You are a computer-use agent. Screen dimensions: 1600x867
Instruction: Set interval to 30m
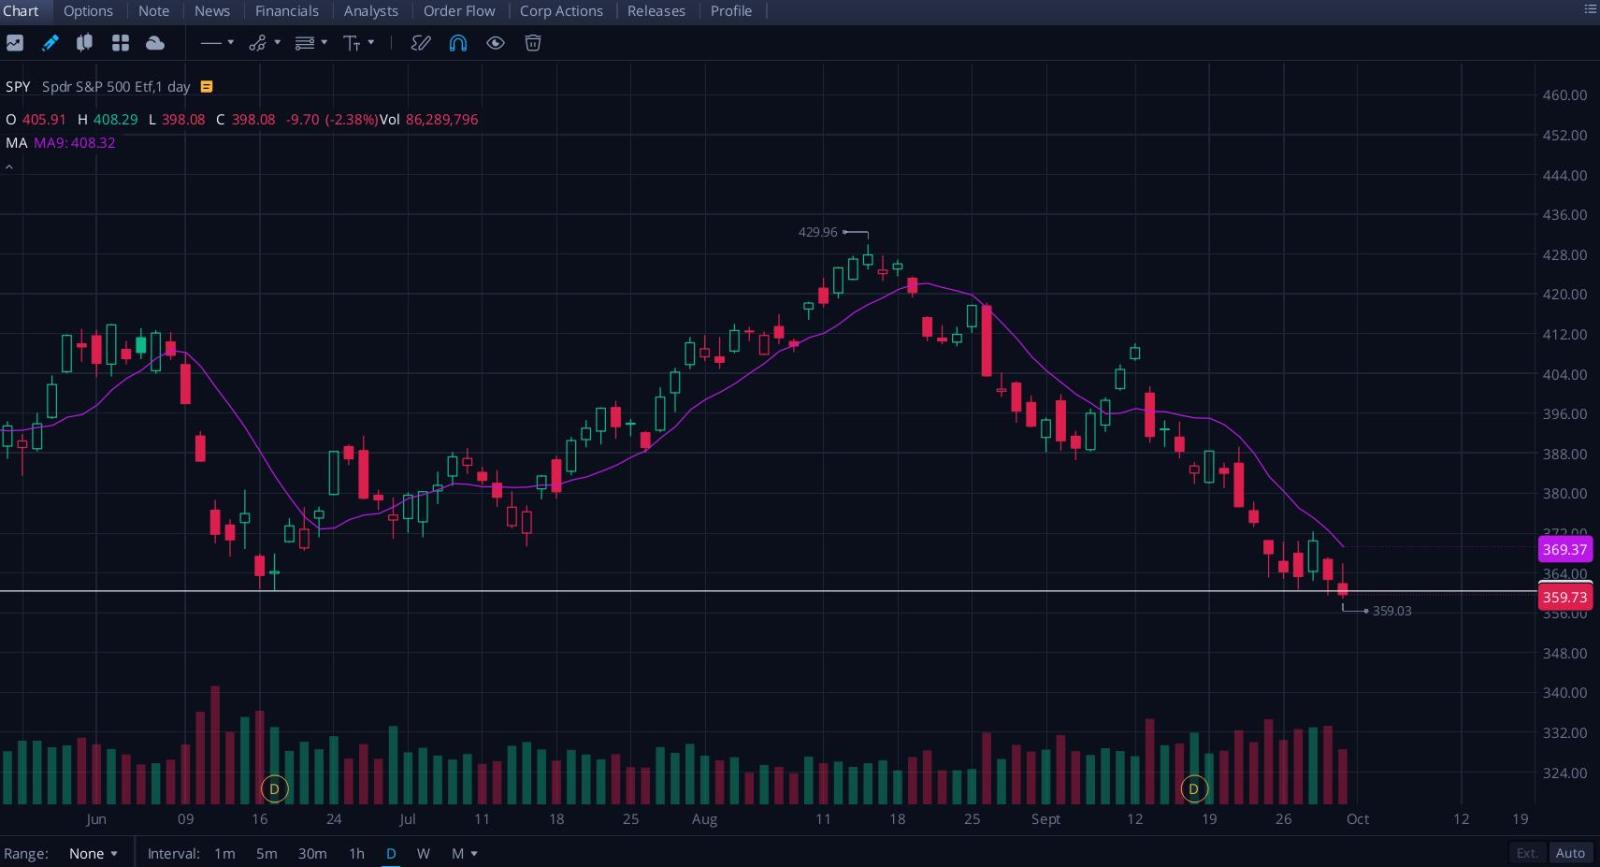pyautogui.click(x=312, y=853)
